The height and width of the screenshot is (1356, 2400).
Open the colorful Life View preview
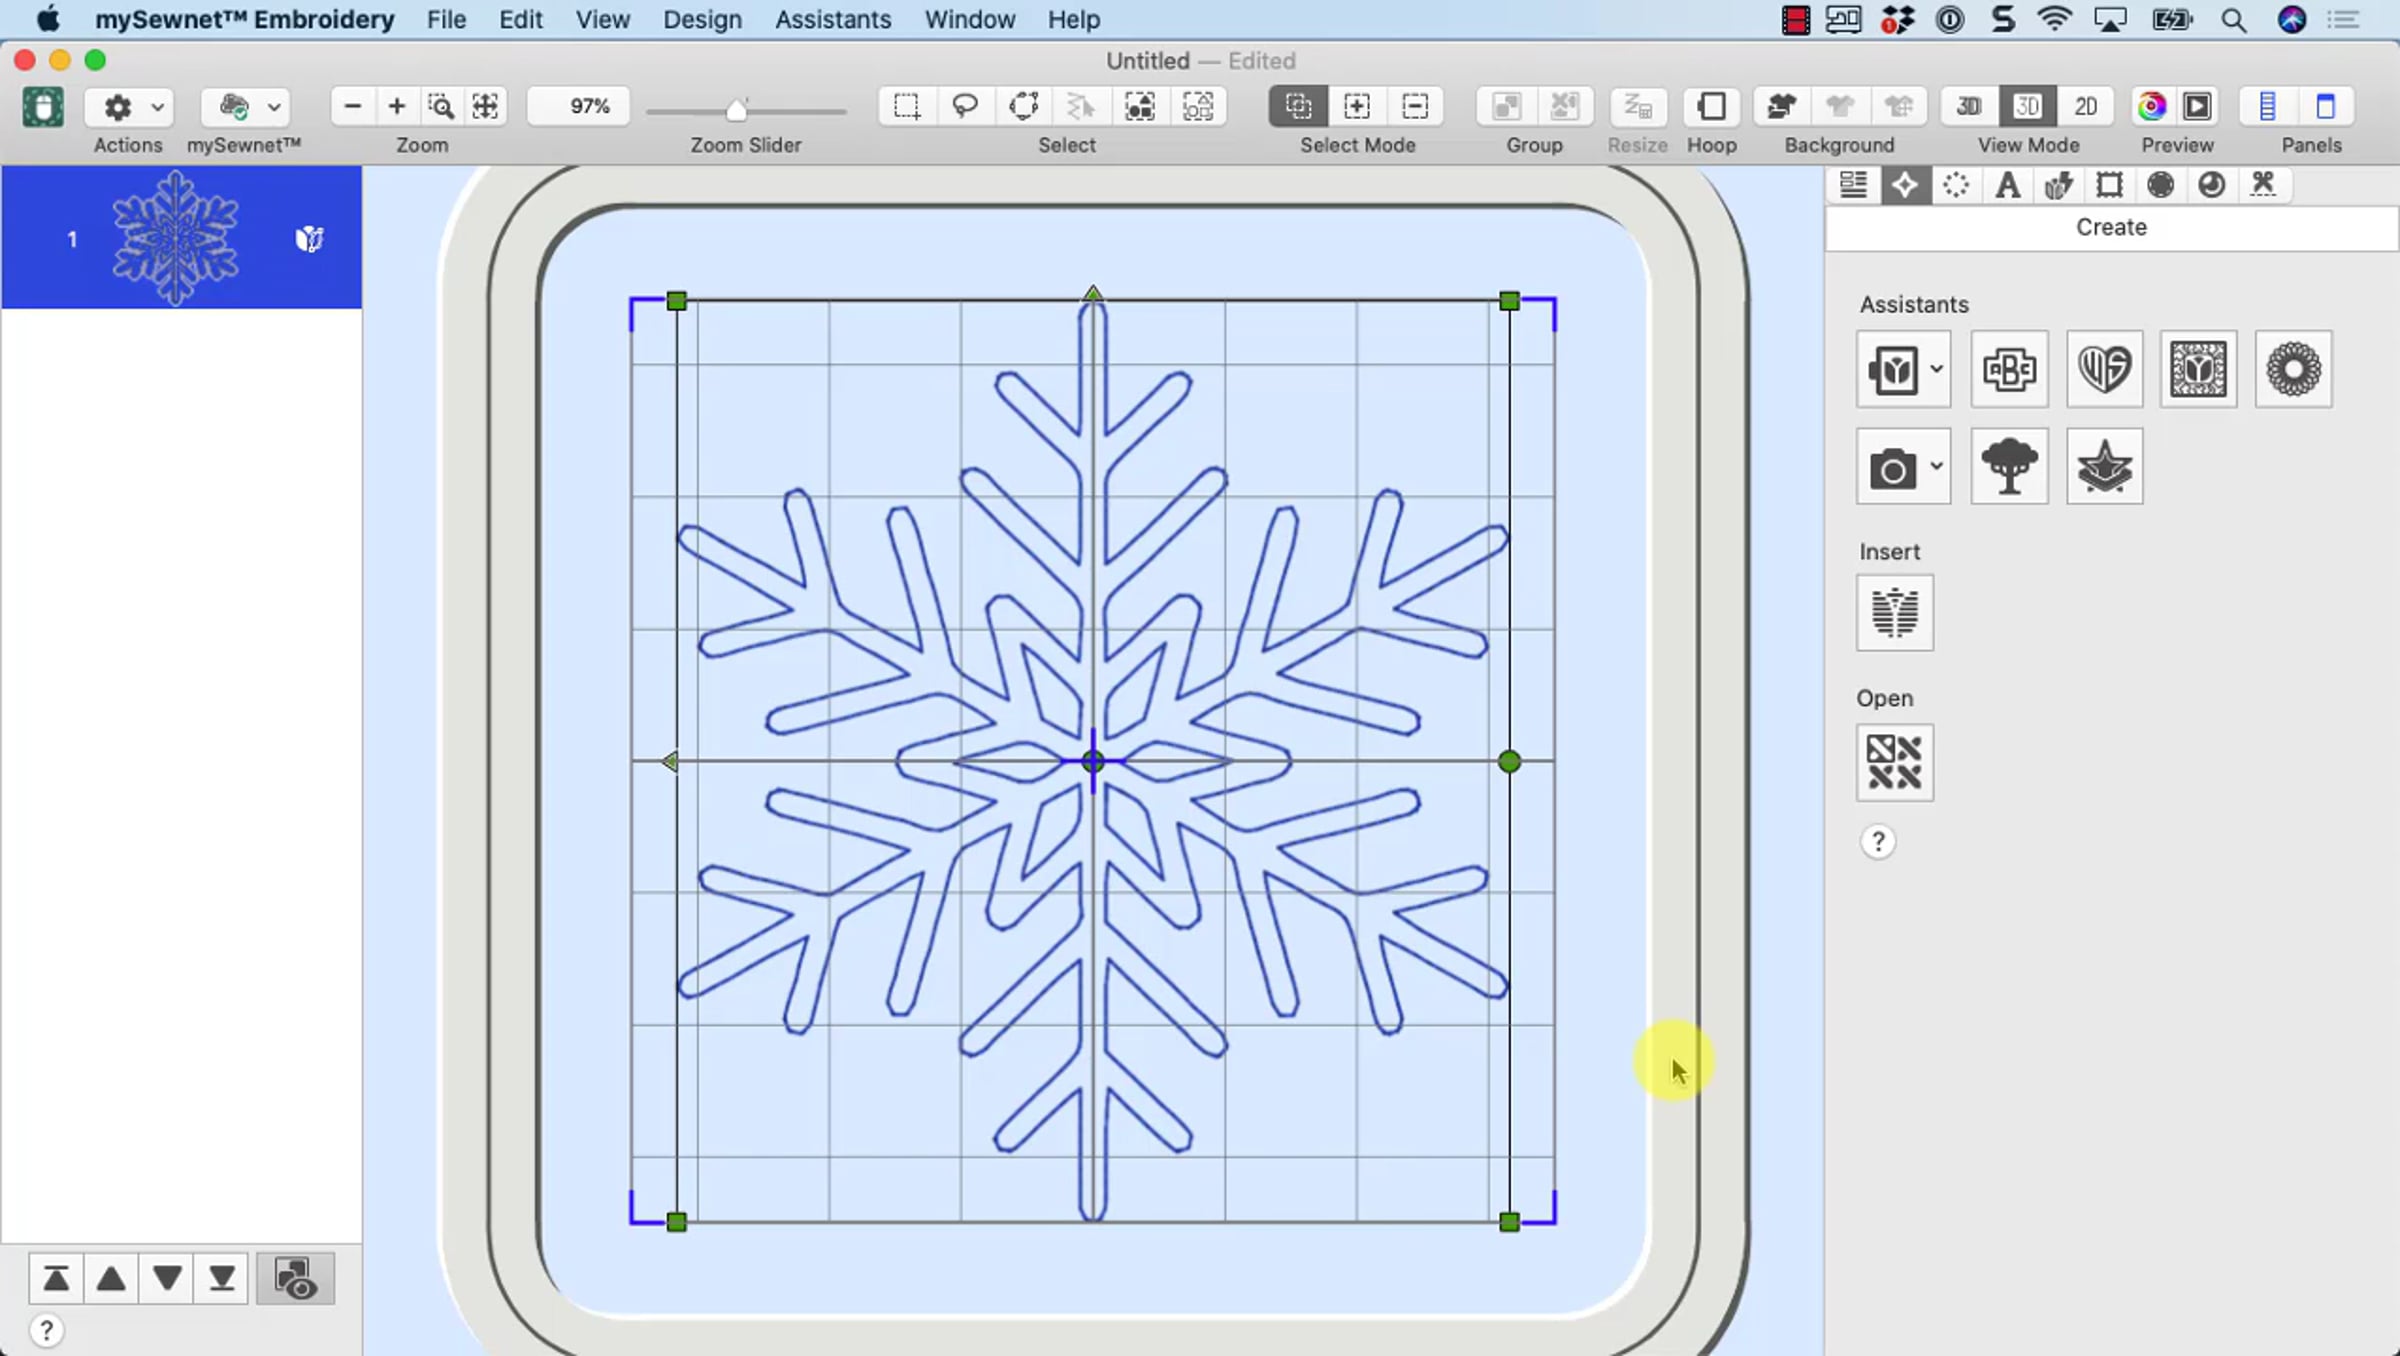[x=2151, y=106]
